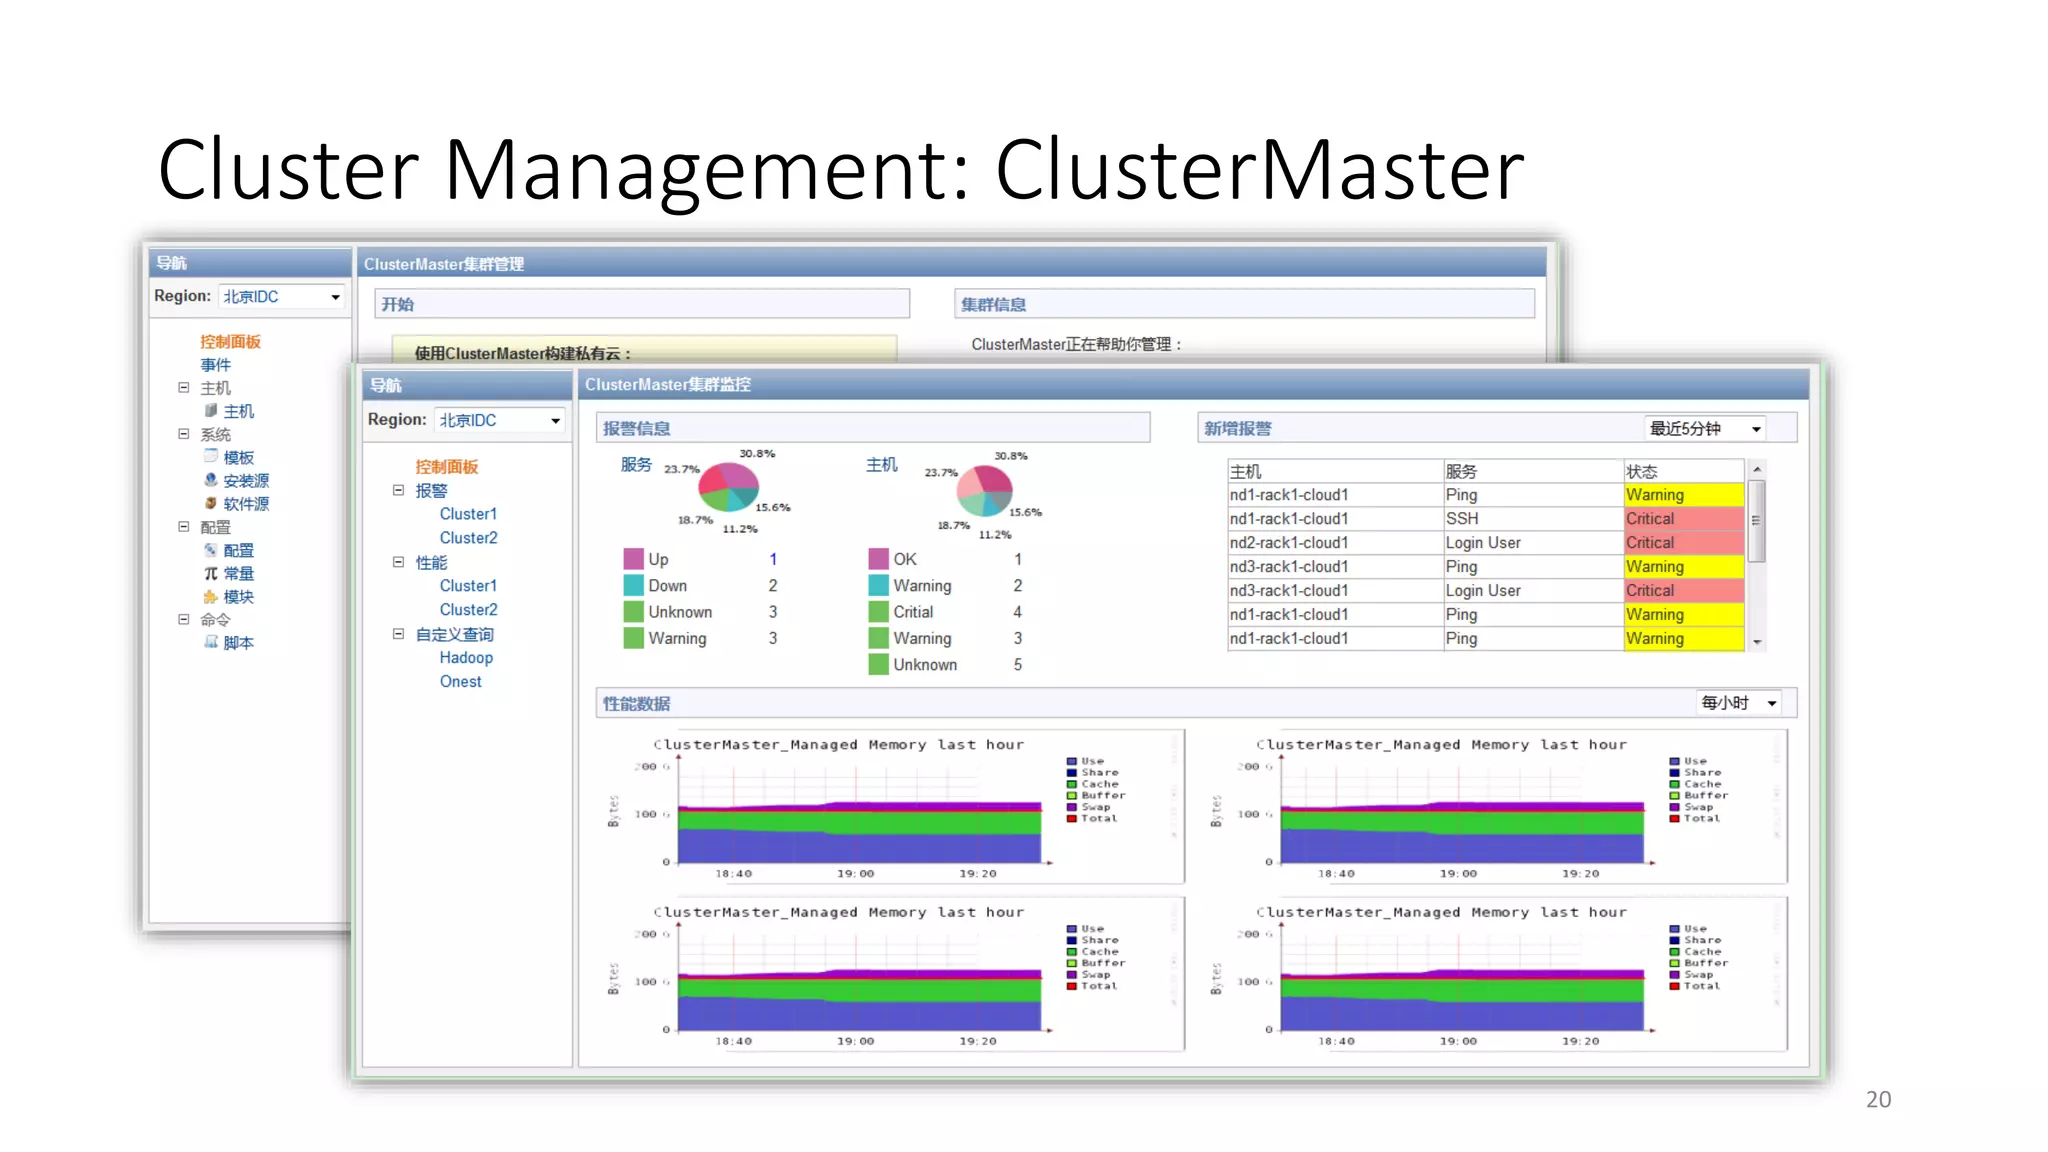The width and height of the screenshot is (2048, 1152).
Task: Select nd2-rack1-cloud1 host cell
Action: tap(1335, 543)
